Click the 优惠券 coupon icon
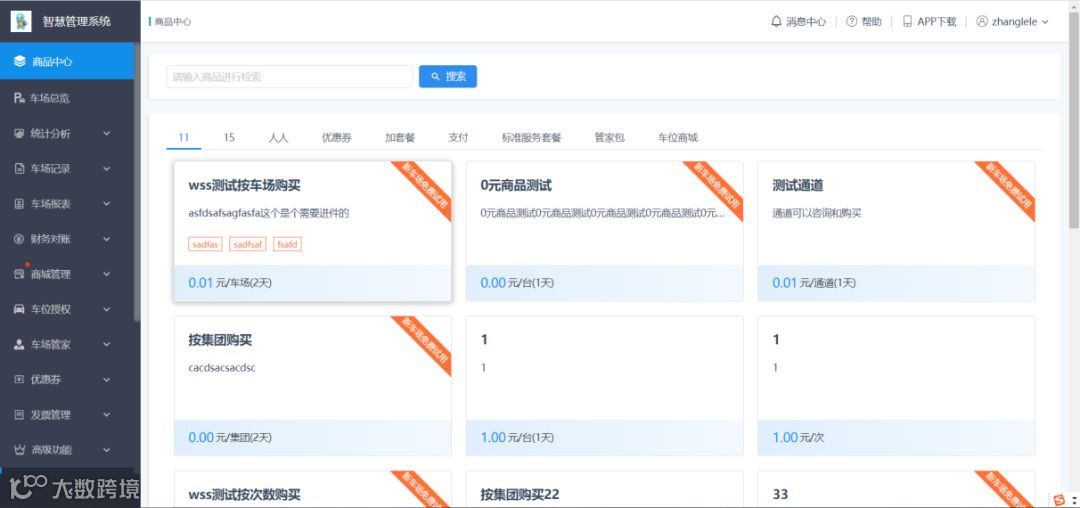Screen dimensions: 1080x508 [x=19, y=379]
